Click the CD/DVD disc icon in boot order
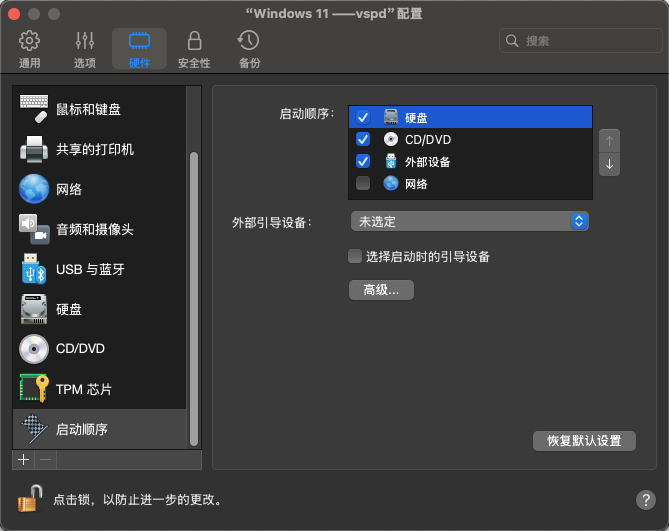669x531 pixels. [391, 139]
